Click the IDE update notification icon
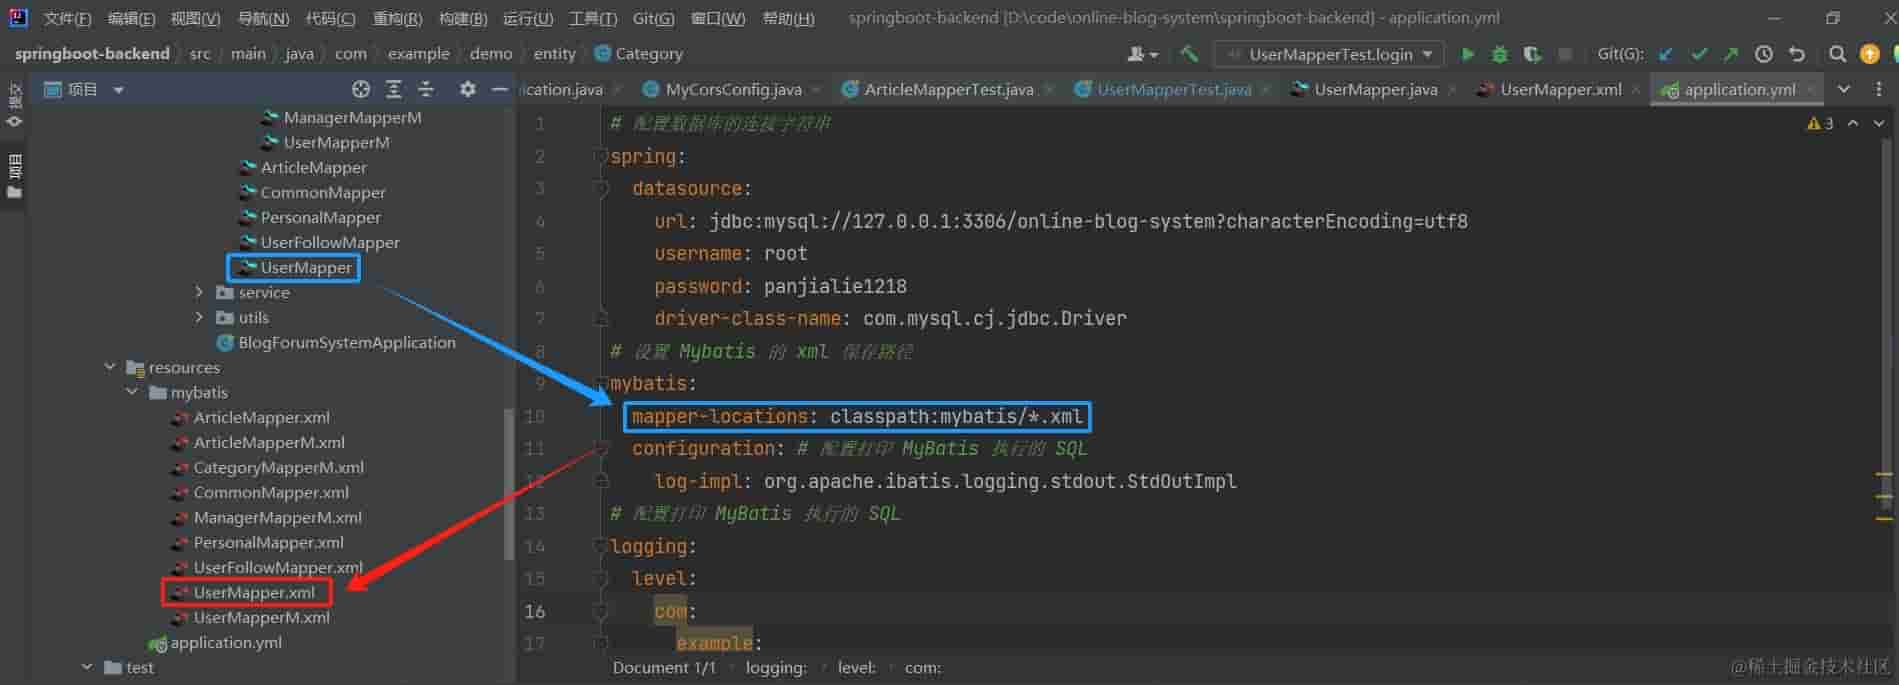 tap(1869, 54)
